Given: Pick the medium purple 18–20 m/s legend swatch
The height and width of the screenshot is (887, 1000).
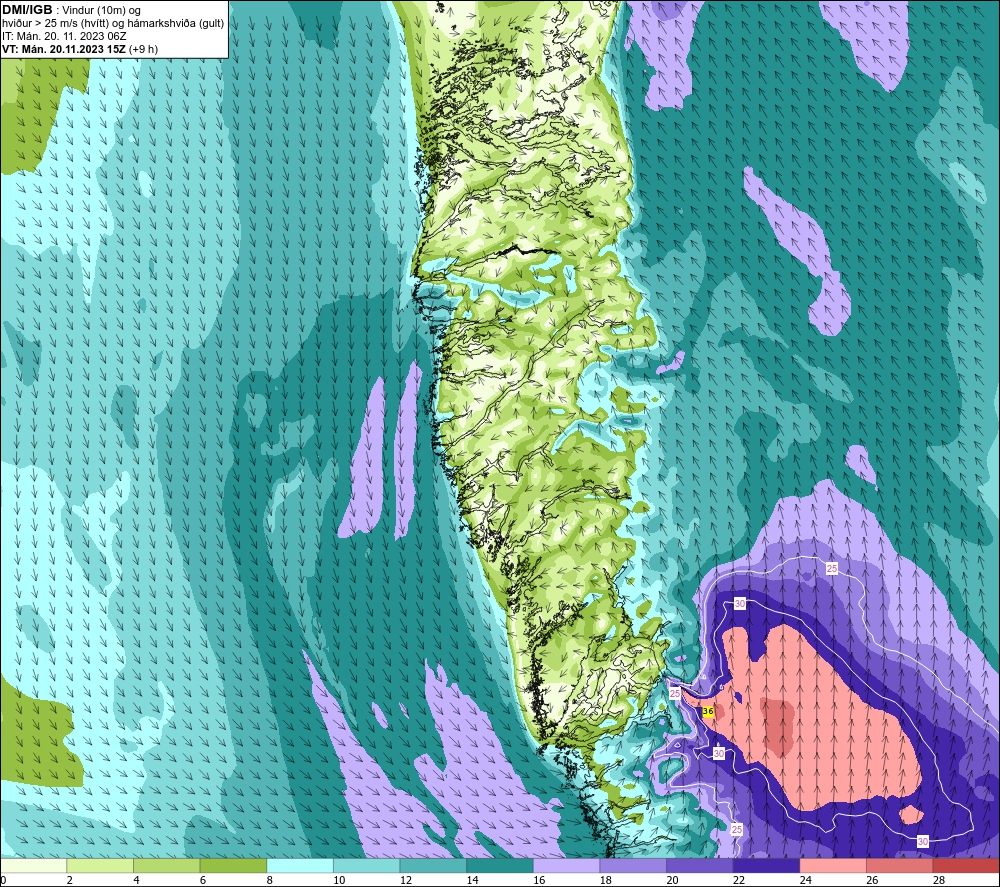Looking at the screenshot, I should [633, 865].
